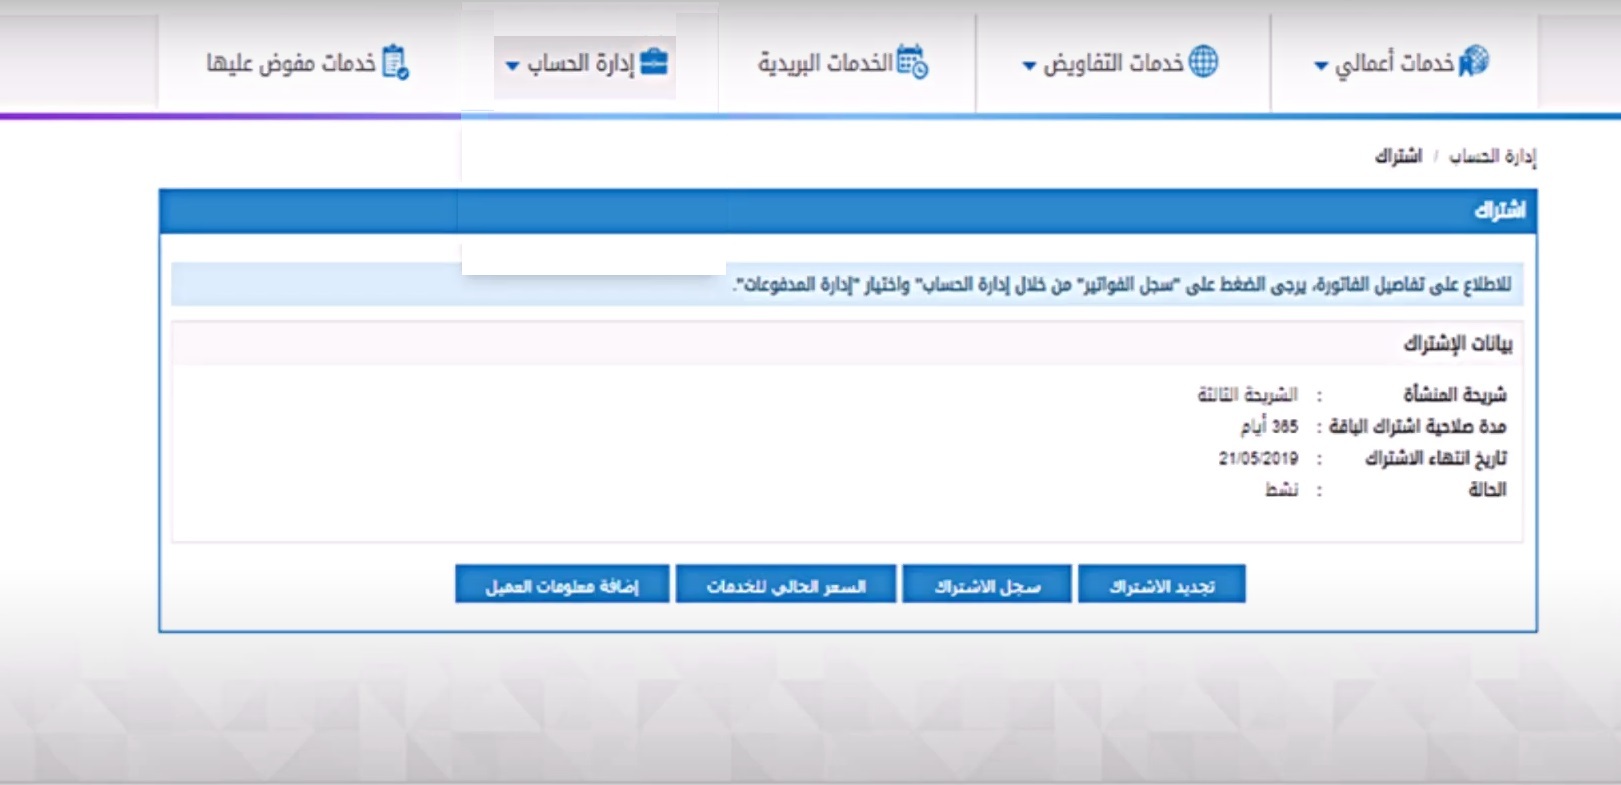Click the الحالة label

pyautogui.click(x=1487, y=490)
